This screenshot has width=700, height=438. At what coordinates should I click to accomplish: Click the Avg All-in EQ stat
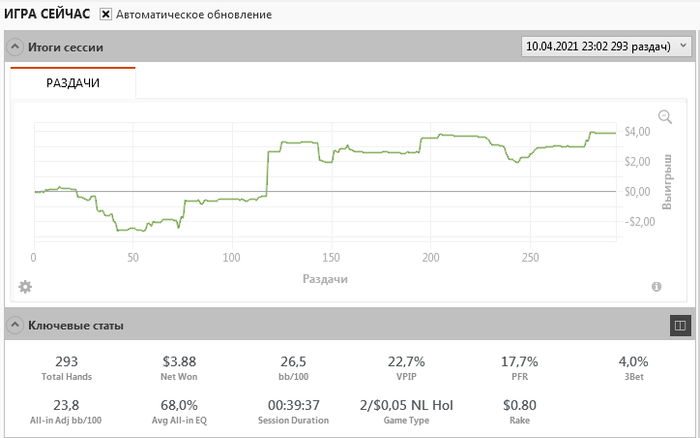click(181, 412)
